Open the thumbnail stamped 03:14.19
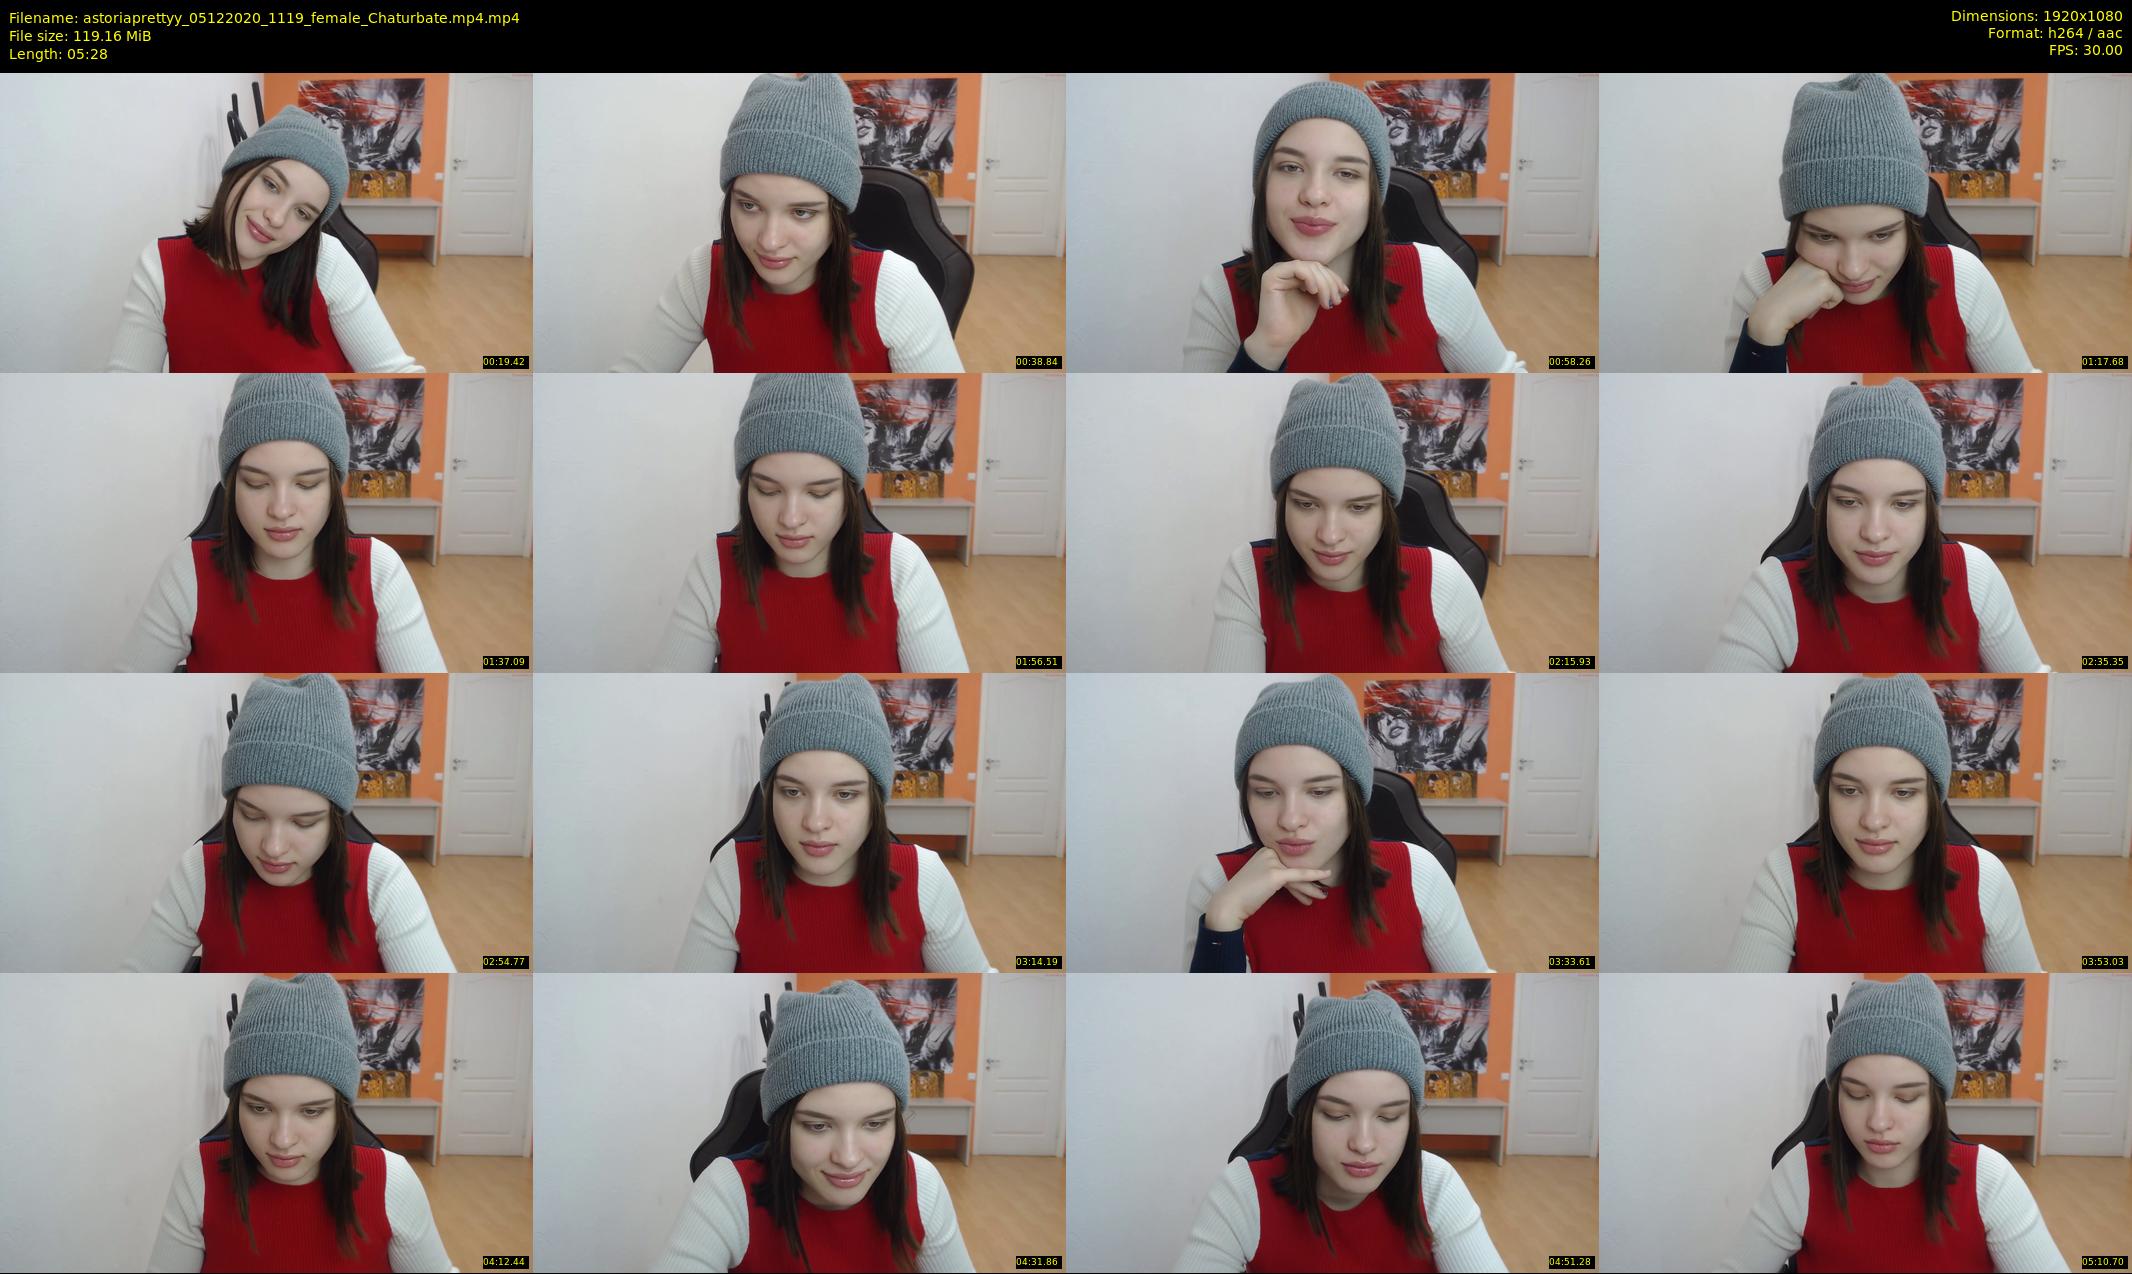 coord(799,822)
